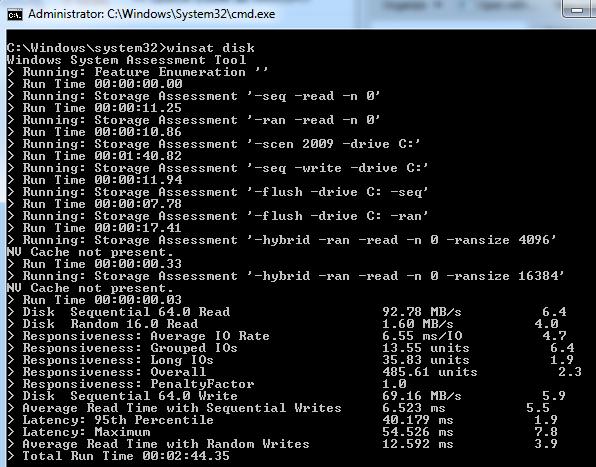Click the '-ransize 4096' hybrid assessment line
This screenshot has width=596, height=467.
pyautogui.click(x=282, y=240)
